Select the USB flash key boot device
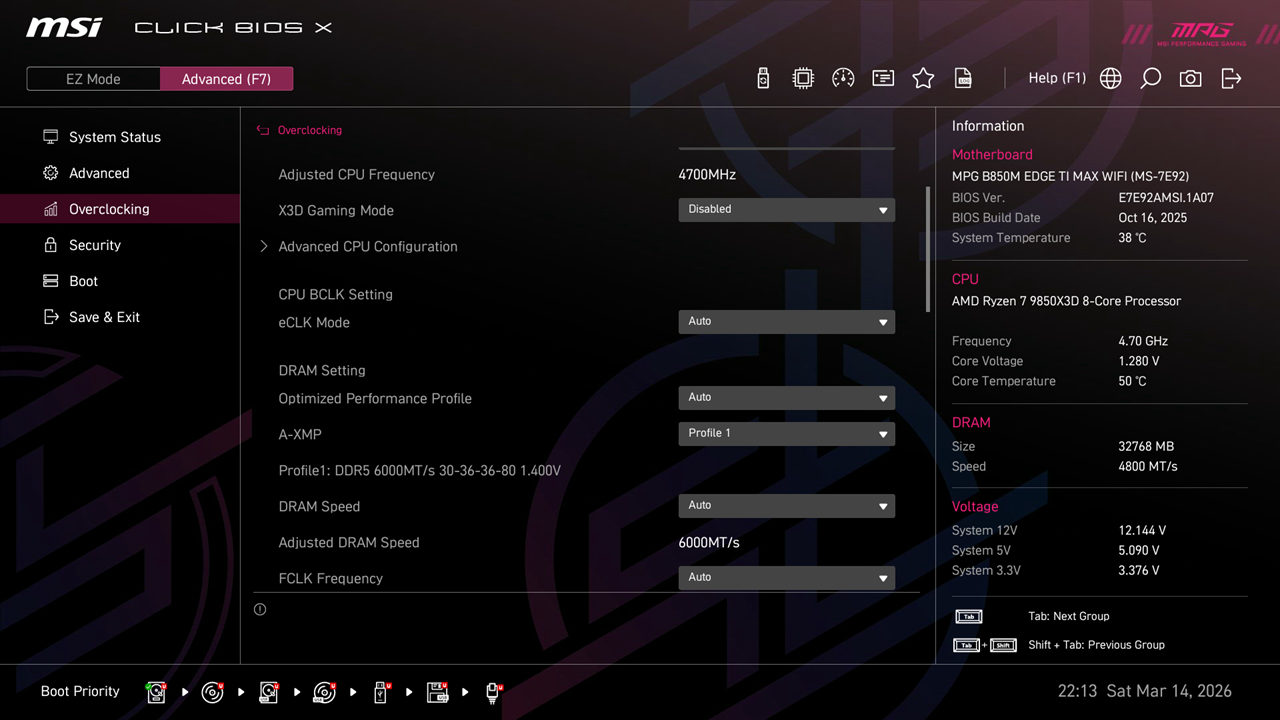The width and height of the screenshot is (1280, 720). coord(381,692)
